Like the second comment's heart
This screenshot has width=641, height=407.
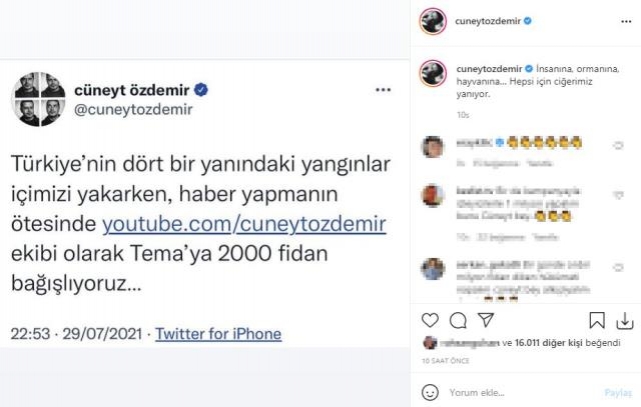pyautogui.click(x=618, y=195)
